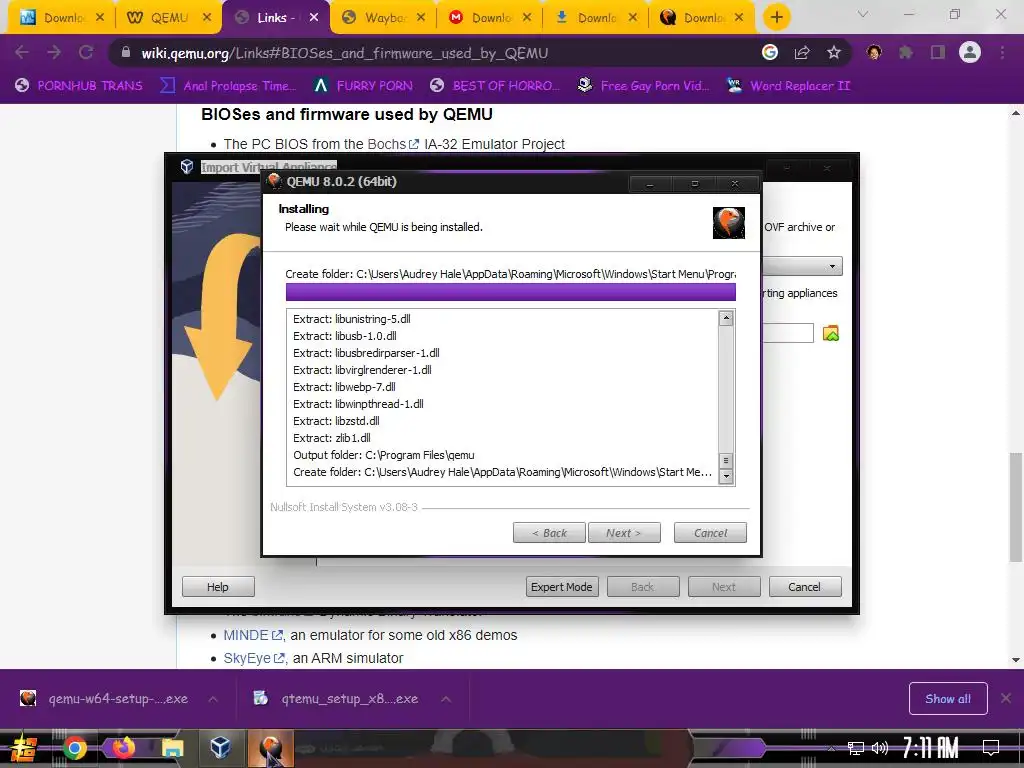Open a new tab with plus button

(x=776, y=17)
